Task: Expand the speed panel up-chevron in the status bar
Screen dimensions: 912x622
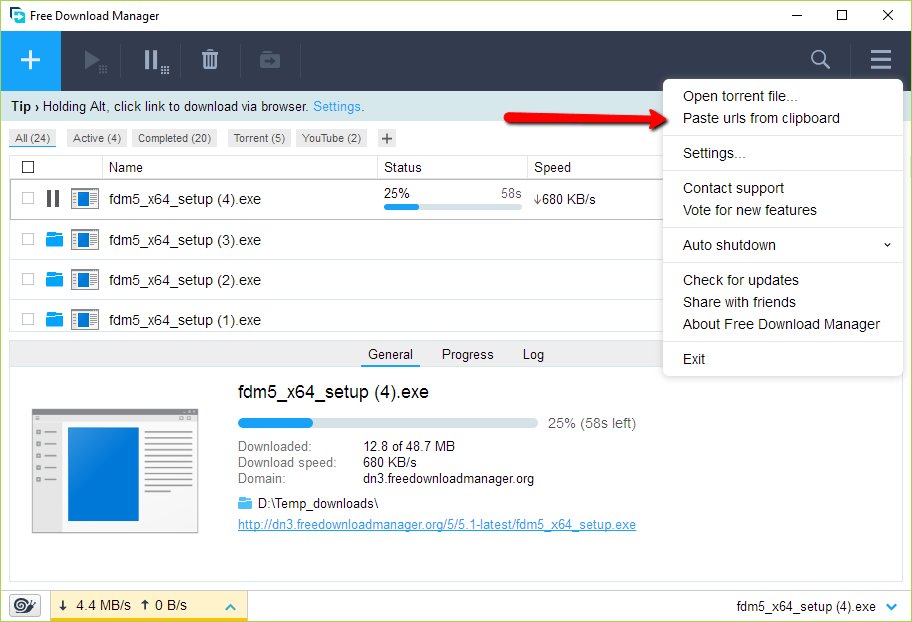Action: pos(230,607)
